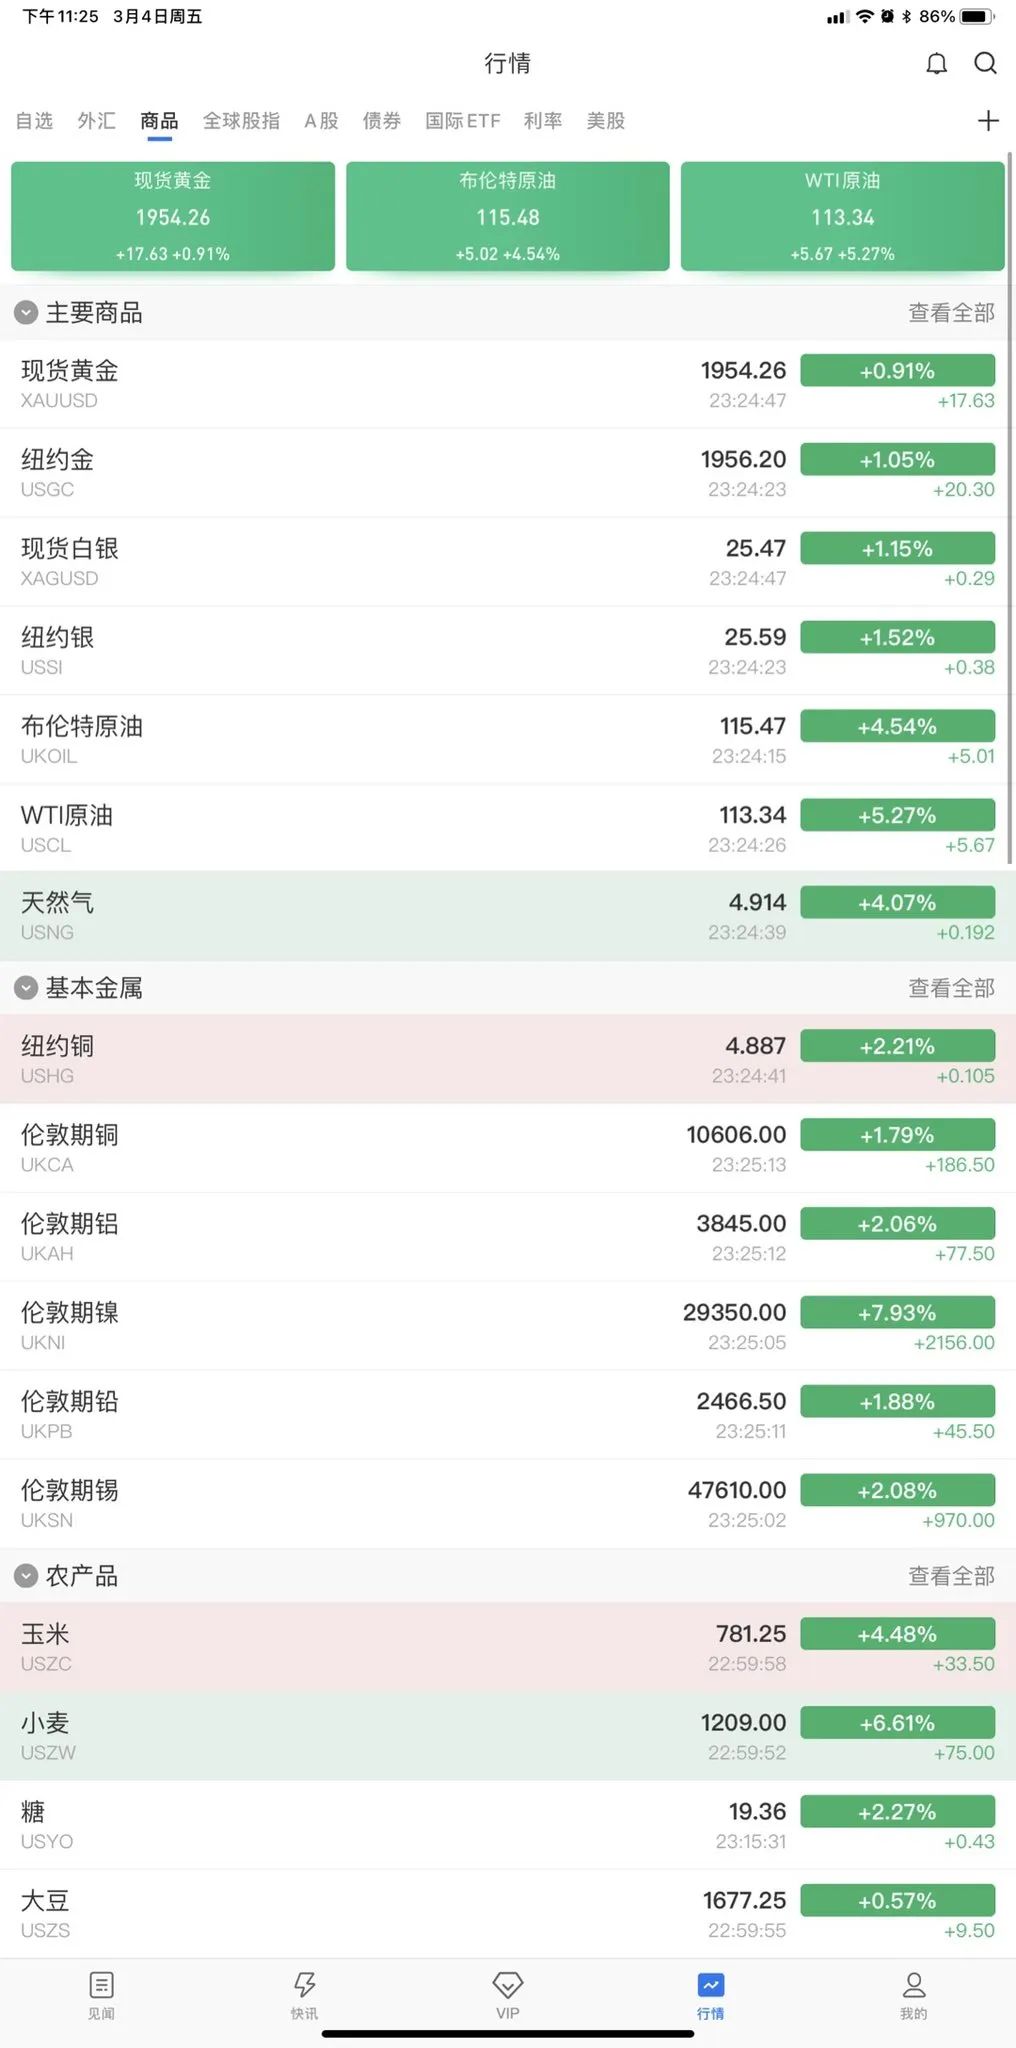Open the 快讯 flash news icon
1016x2048 pixels.
pyautogui.click(x=304, y=1998)
